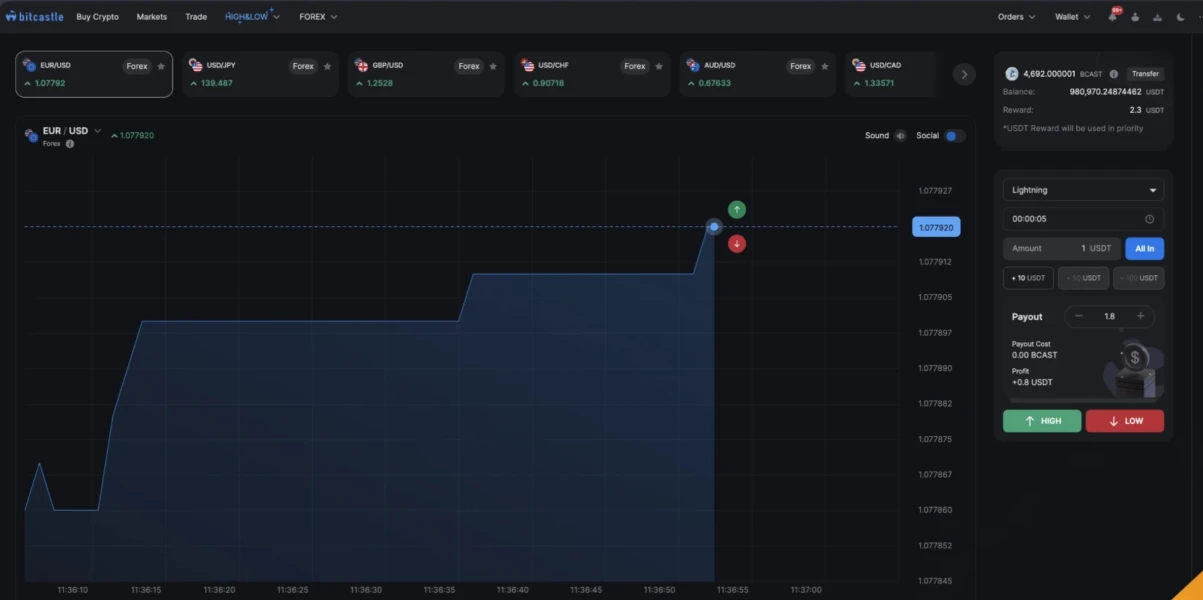Image resolution: width=1203 pixels, height=600 pixels.
Task: Click the clock icon in timer field
Action: (x=1149, y=219)
